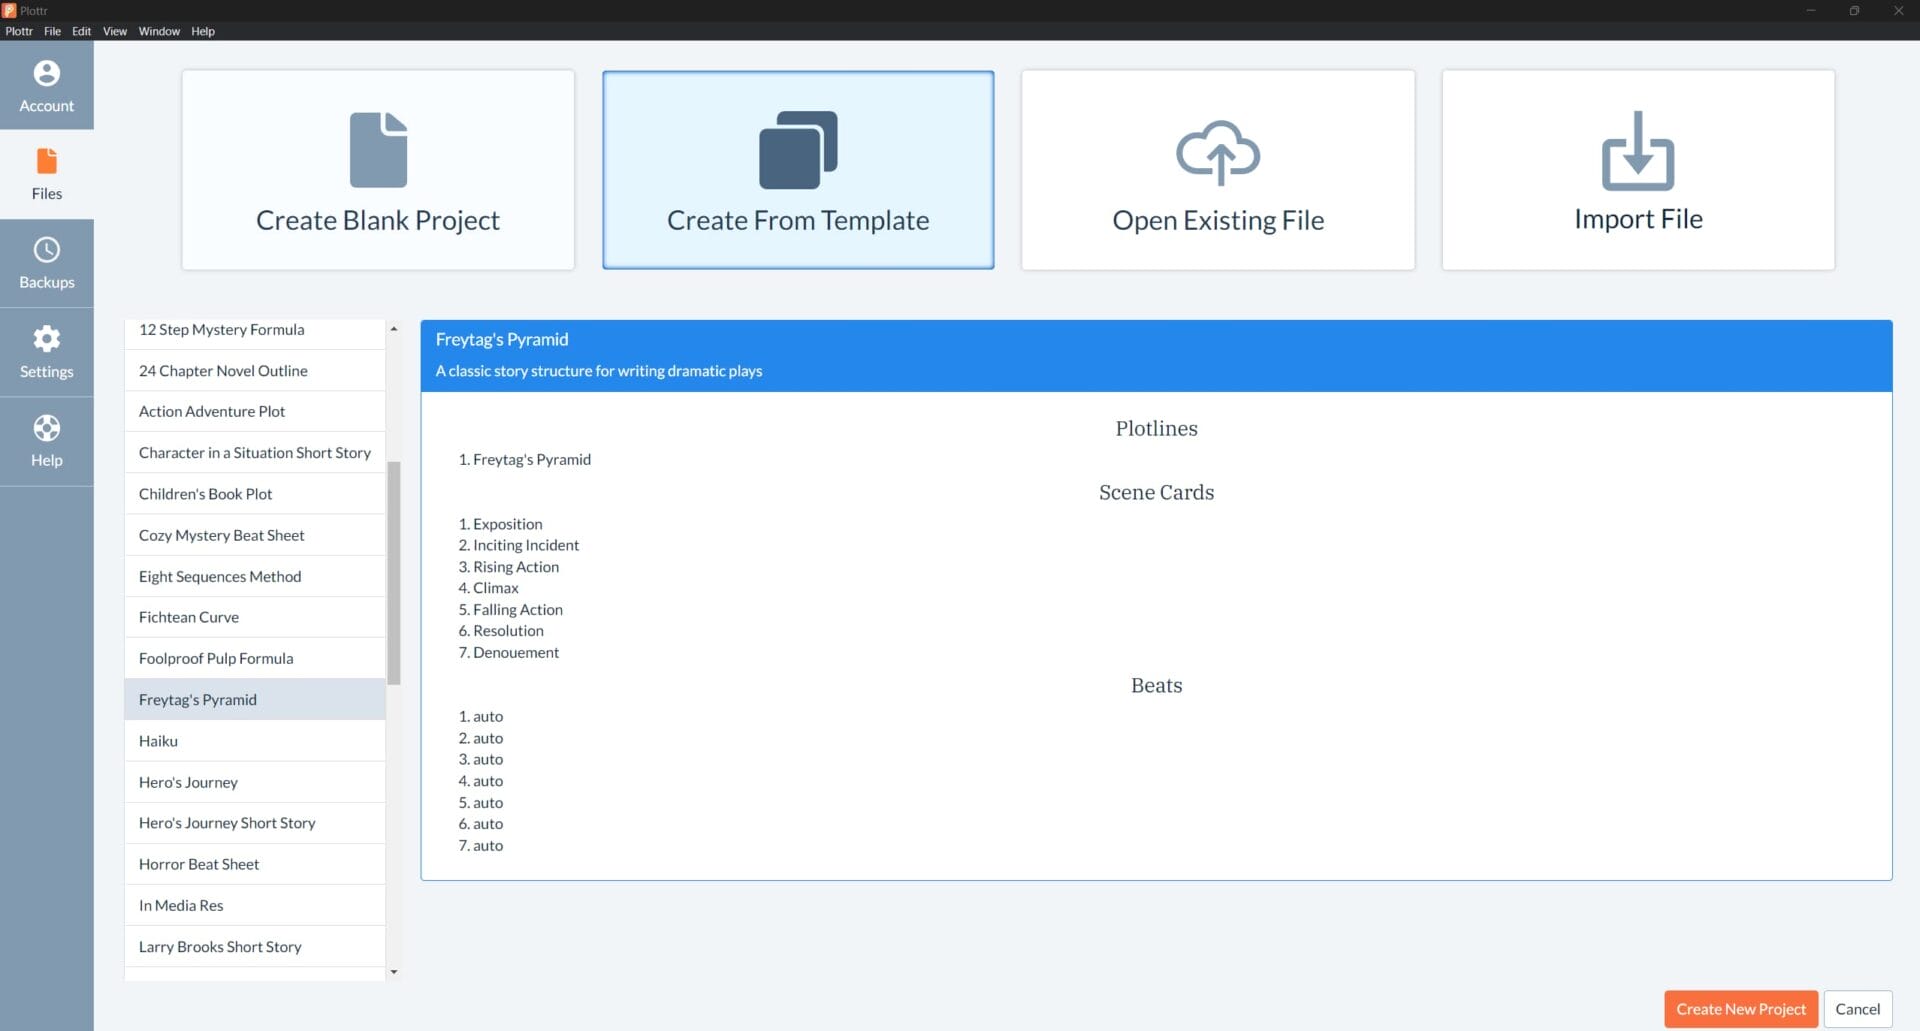Open the Account section in sidebar
Viewport: 1920px width, 1031px height.
coord(46,86)
